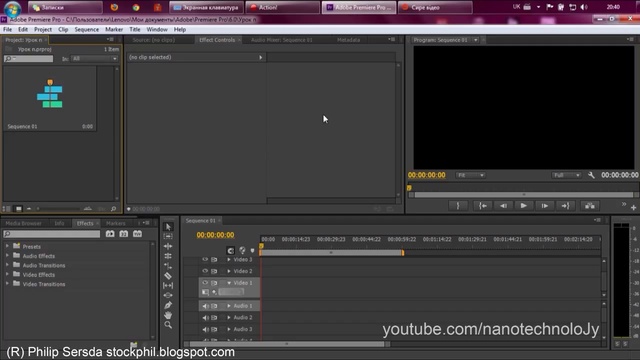Expand the Audio 1 track

[x=229, y=306]
